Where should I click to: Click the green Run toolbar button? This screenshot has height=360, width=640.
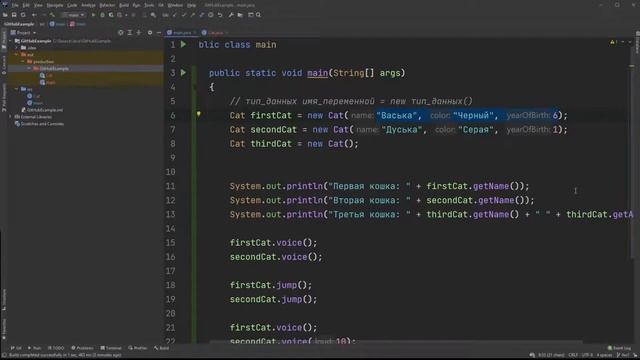pyautogui.click(x=93, y=15)
